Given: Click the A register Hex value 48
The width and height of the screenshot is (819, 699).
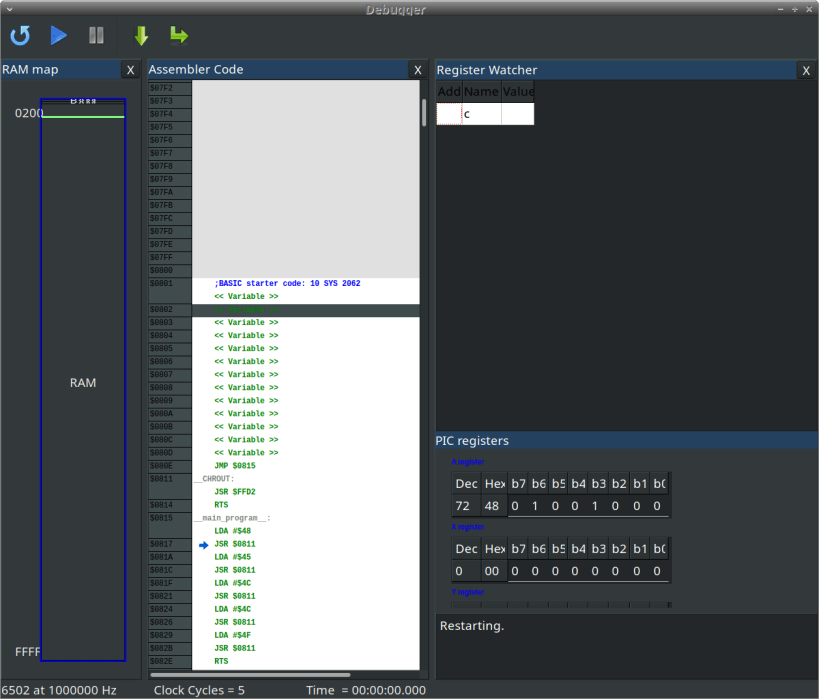Looking at the screenshot, I should coord(494,506).
